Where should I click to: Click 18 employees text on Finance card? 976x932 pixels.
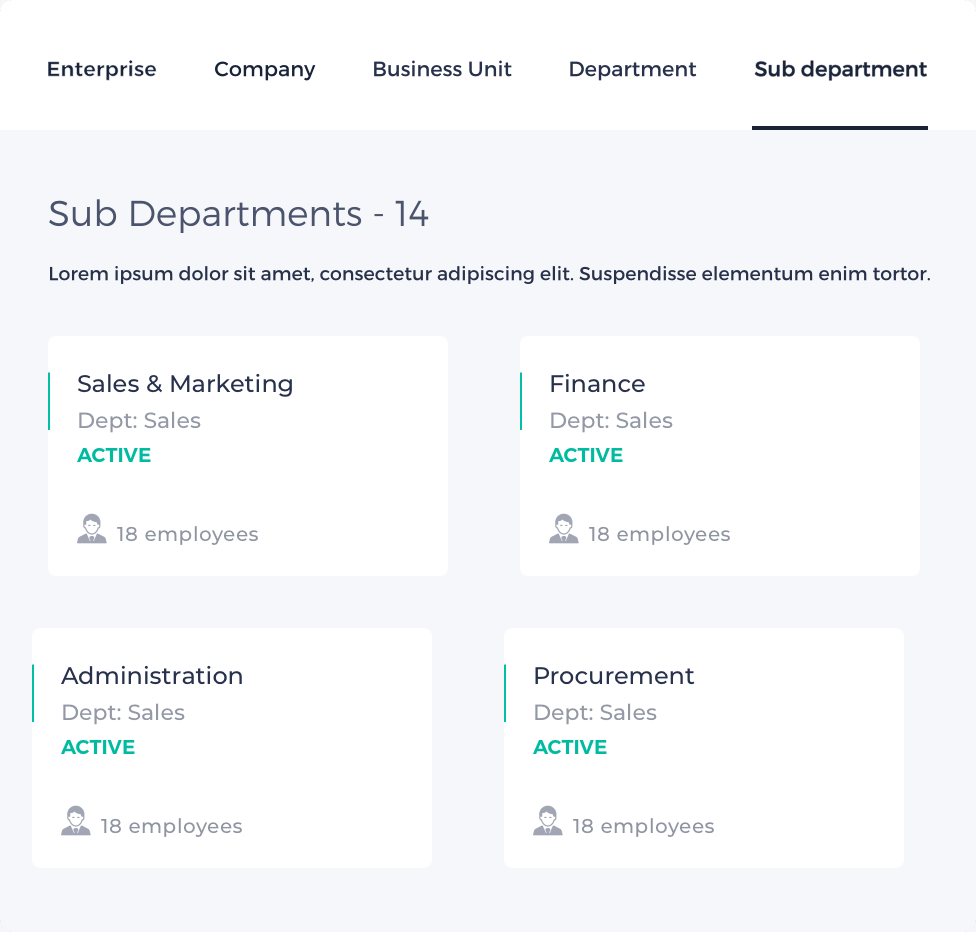[x=659, y=534]
